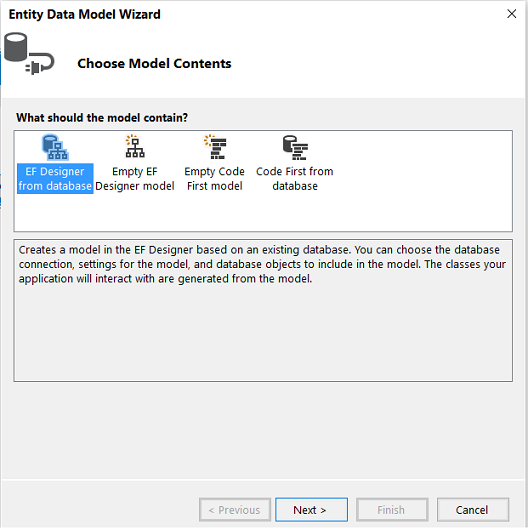The image size is (528, 530).
Task: Click the 'Empty Code First model' label
Action: click(x=215, y=178)
